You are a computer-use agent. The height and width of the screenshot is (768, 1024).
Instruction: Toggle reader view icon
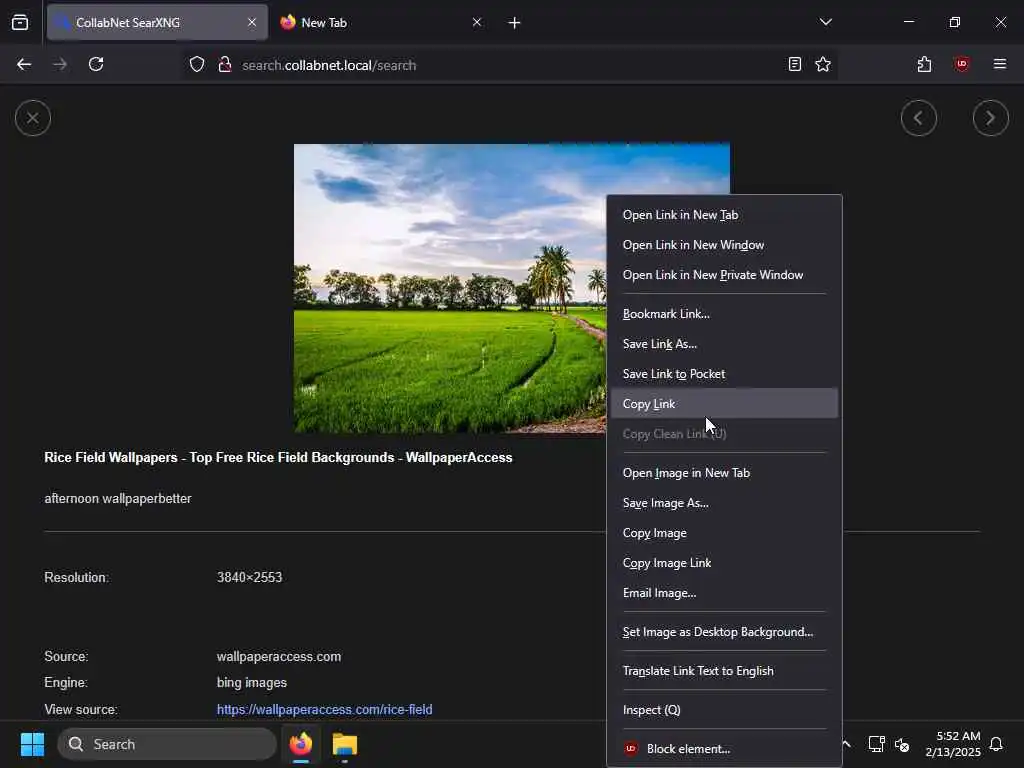[x=794, y=65]
